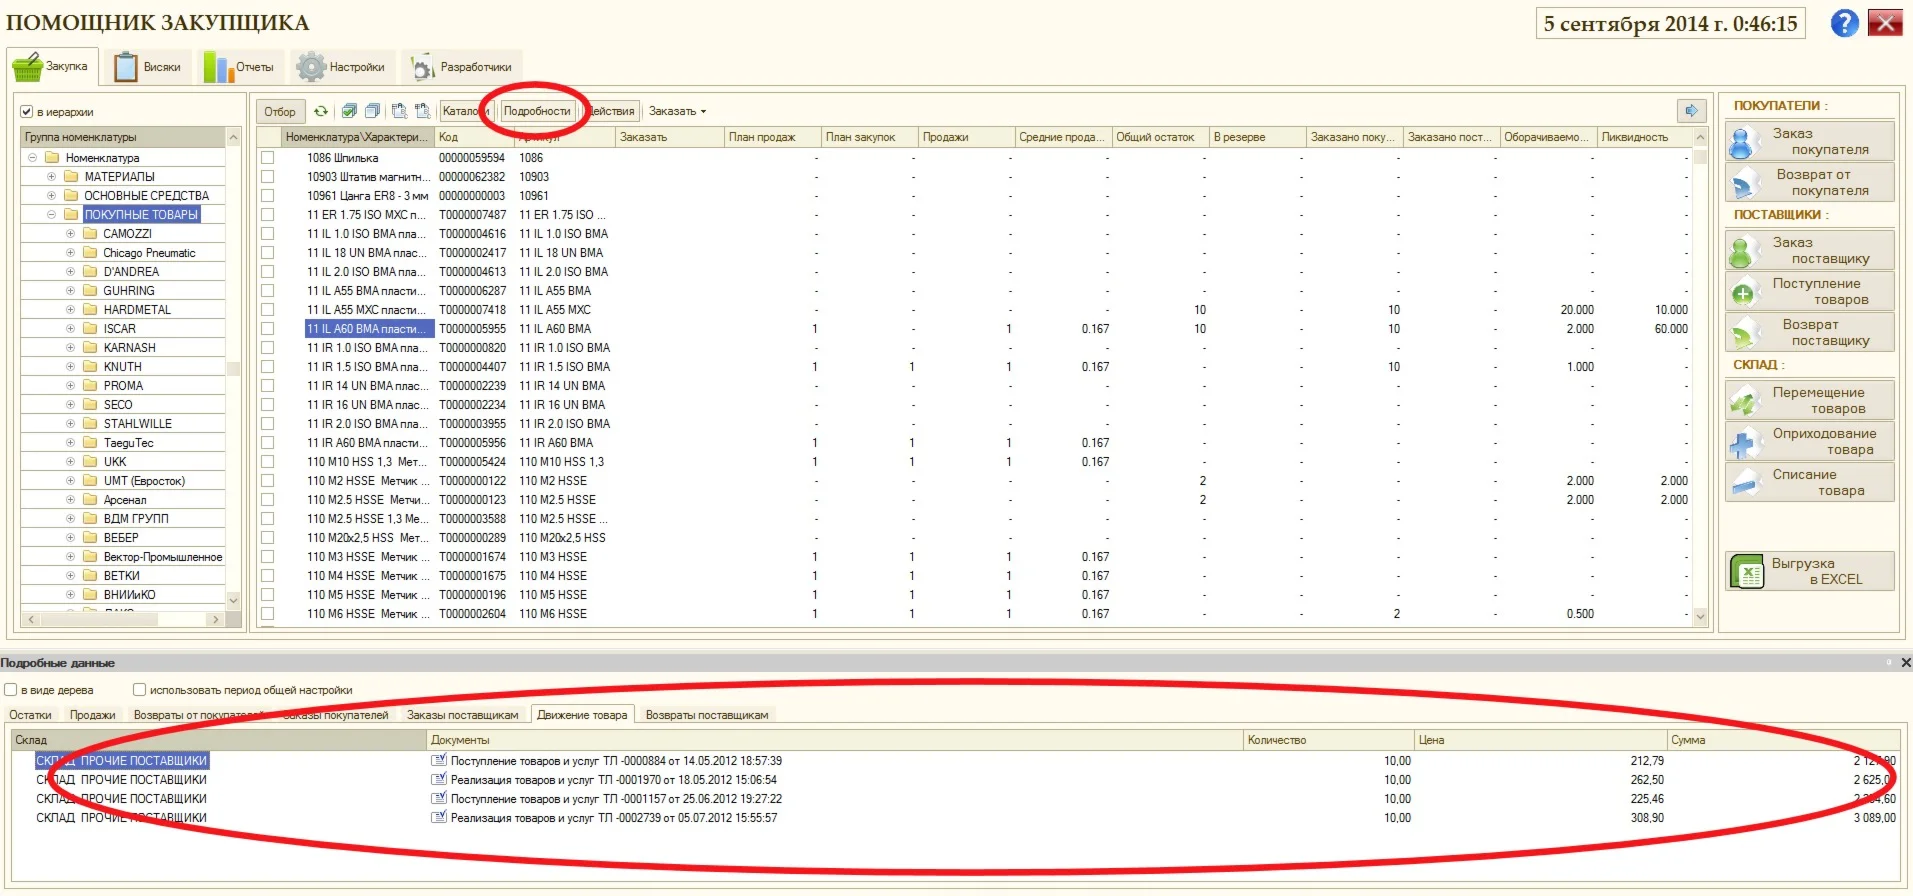Collapse the Номенклатура root tree node
This screenshot has width=1913, height=896.
point(32,157)
